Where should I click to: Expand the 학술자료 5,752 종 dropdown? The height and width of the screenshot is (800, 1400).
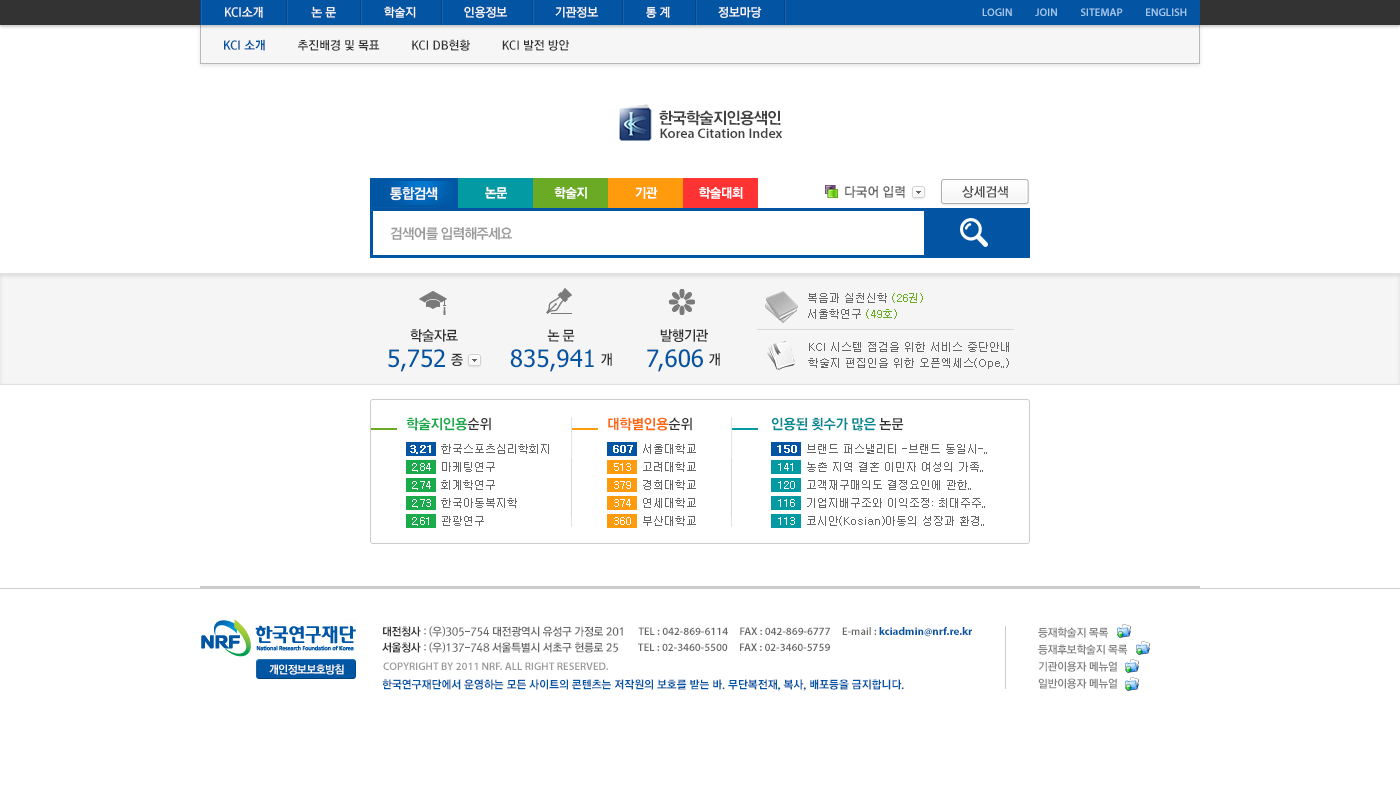pyautogui.click(x=474, y=360)
